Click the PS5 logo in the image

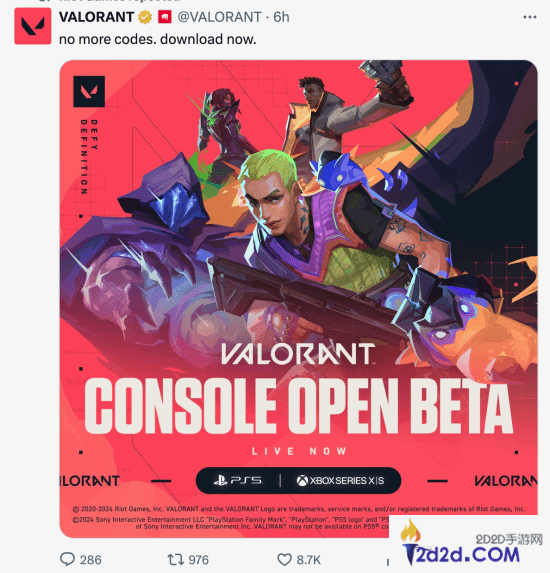pyautogui.click(x=238, y=481)
